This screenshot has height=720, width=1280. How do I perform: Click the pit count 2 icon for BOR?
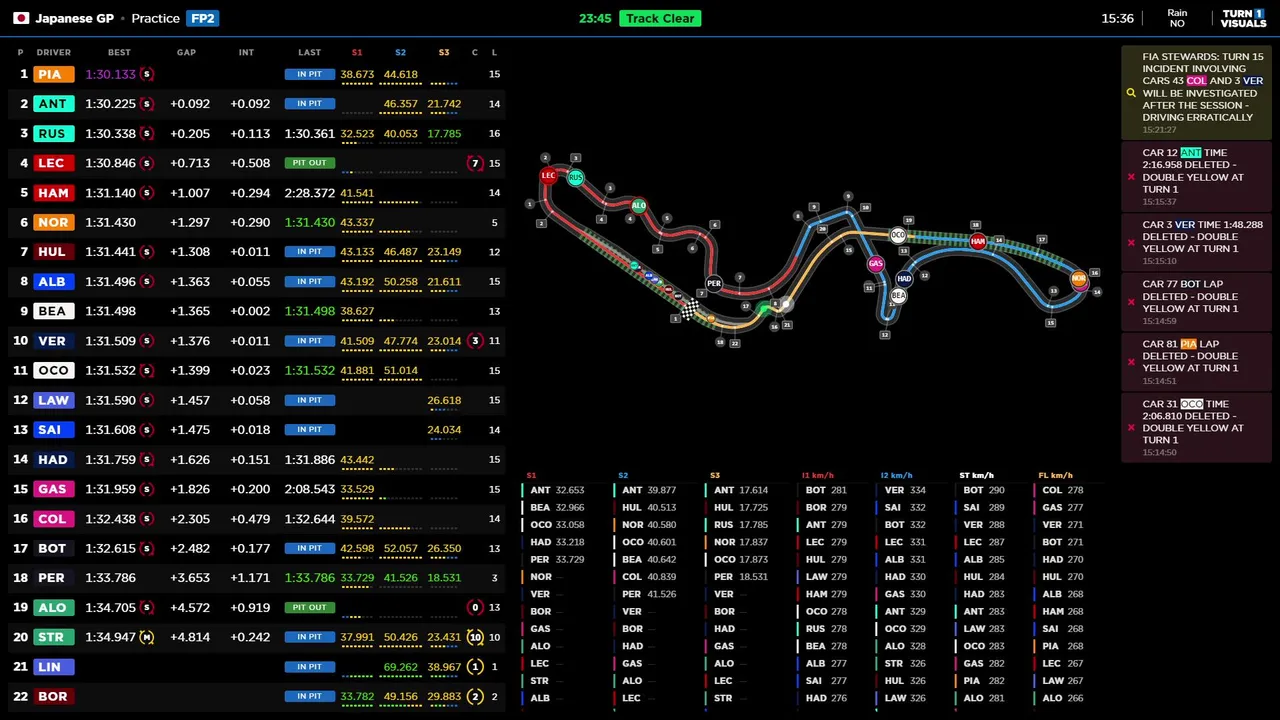475,696
